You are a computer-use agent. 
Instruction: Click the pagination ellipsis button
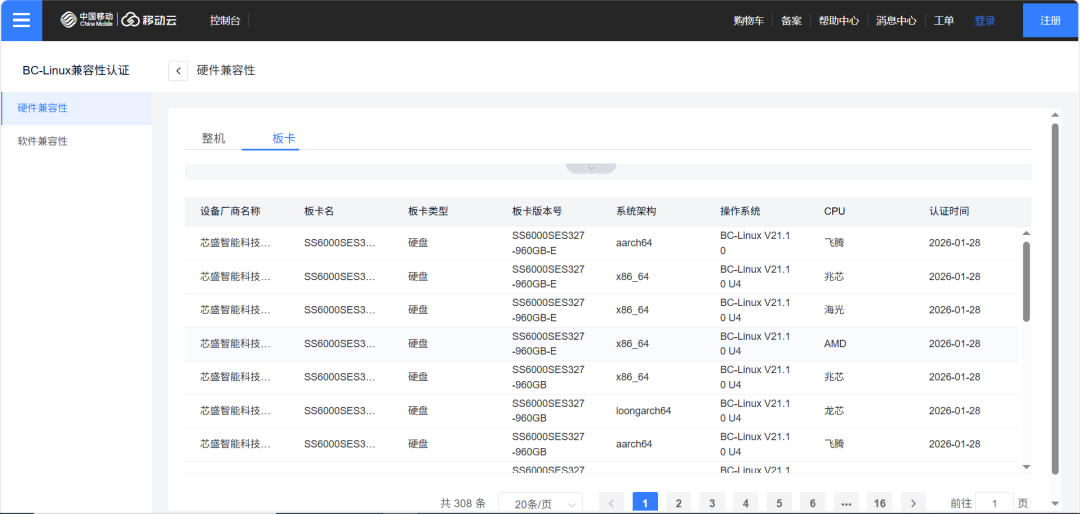pyautogui.click(x=846, y=504)
